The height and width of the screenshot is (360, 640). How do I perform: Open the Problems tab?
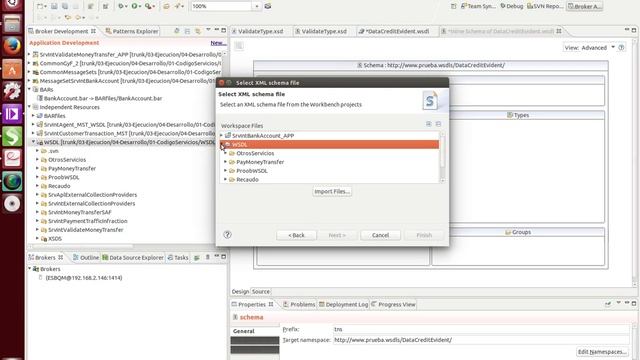[x=299, y=304]
